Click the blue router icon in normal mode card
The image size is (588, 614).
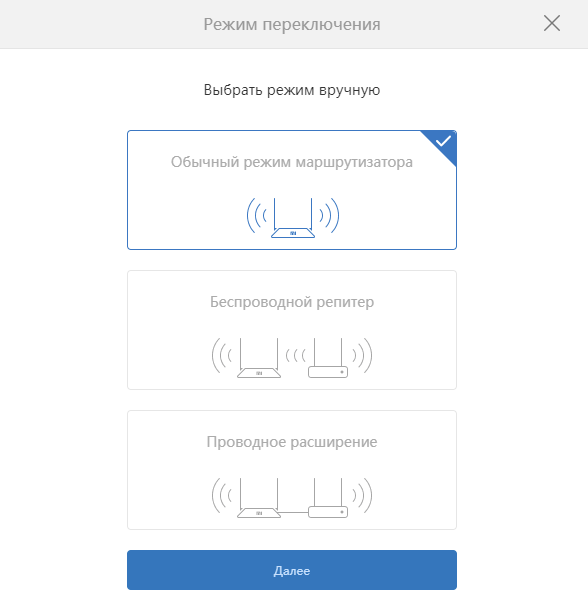[x=293, y=218]
